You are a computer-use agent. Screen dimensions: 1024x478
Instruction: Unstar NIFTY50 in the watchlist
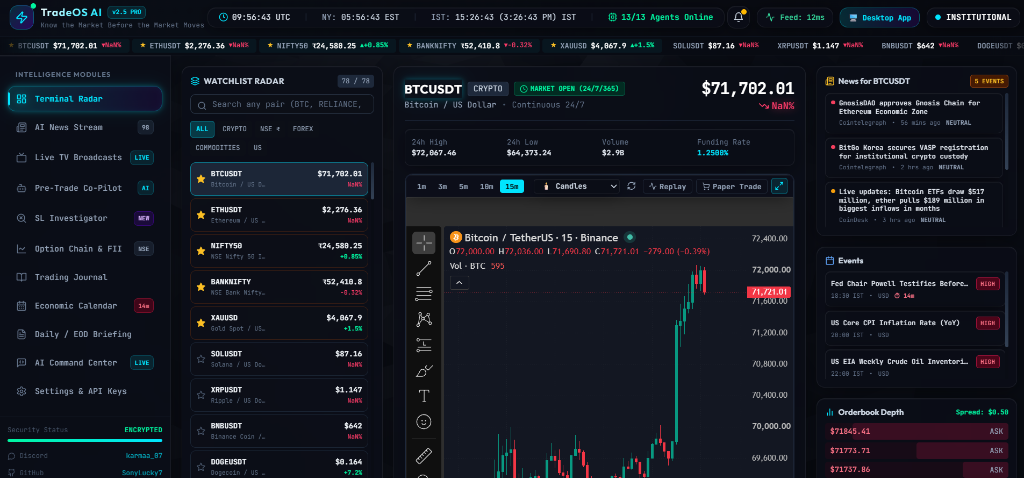(x=201, y=251)
